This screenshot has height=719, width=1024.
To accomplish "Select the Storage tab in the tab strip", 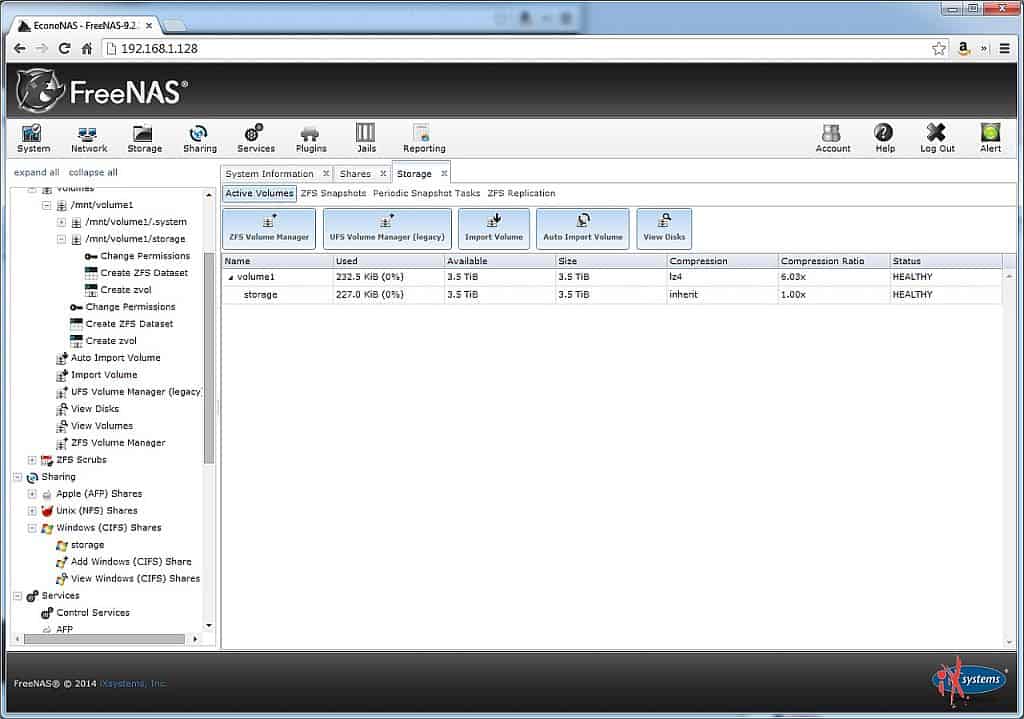I will (x=414, y=174).
